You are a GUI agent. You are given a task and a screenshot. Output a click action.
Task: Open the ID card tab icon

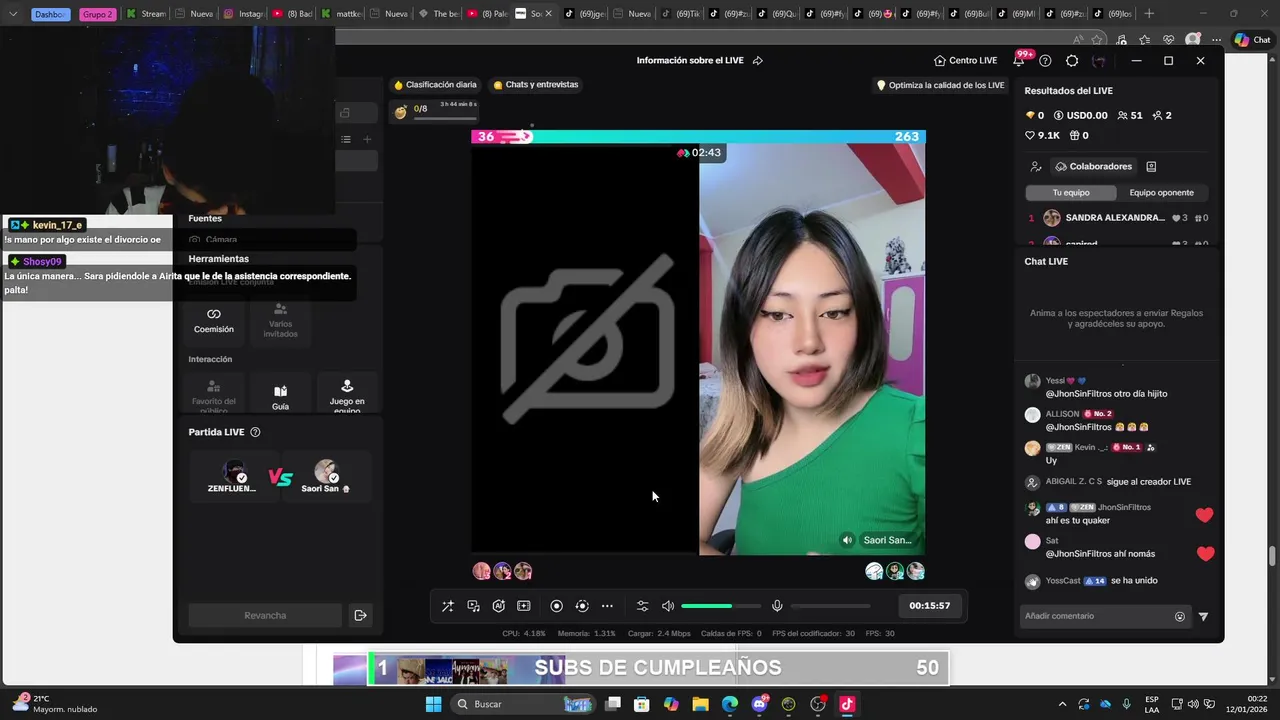(x=1151, y=167)
